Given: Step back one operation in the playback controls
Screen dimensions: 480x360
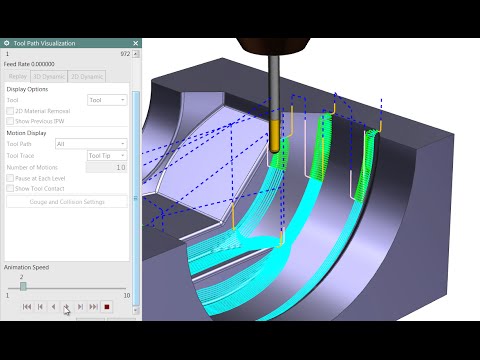Looking at the screenshot, I should 40,307.
